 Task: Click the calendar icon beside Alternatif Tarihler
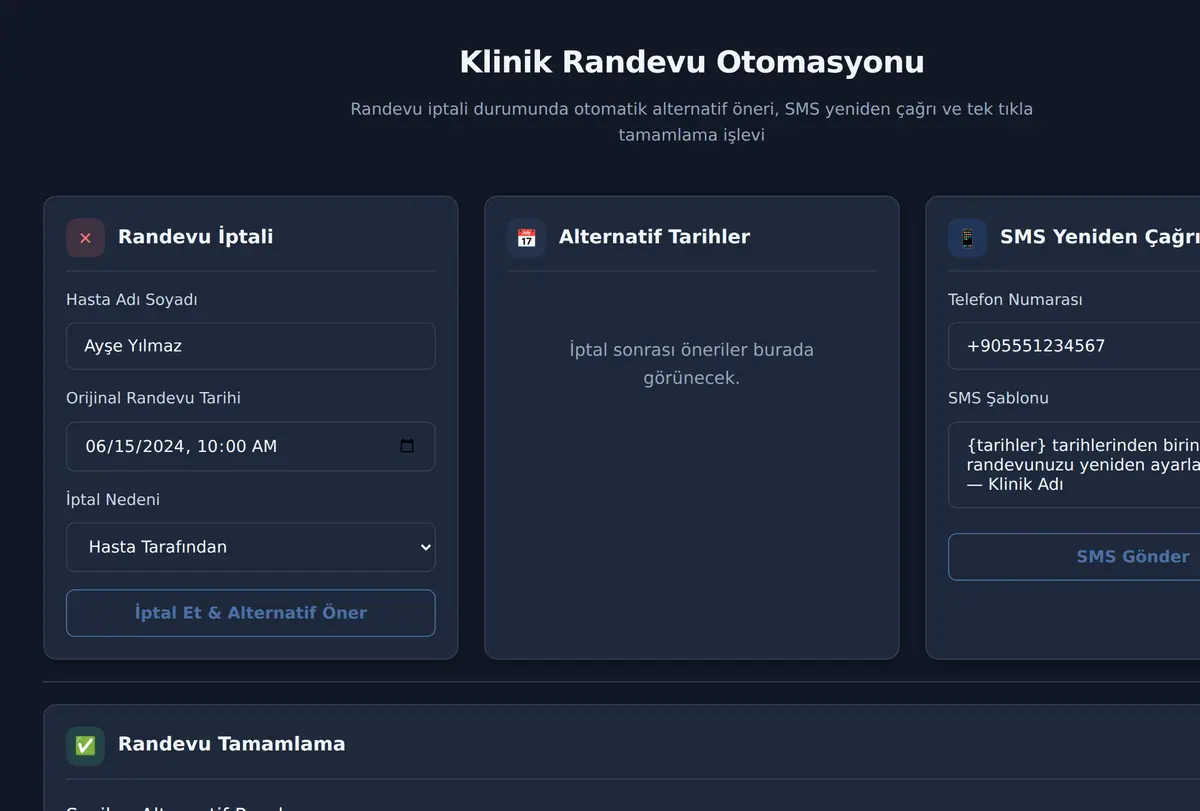(x=526, y=238)
